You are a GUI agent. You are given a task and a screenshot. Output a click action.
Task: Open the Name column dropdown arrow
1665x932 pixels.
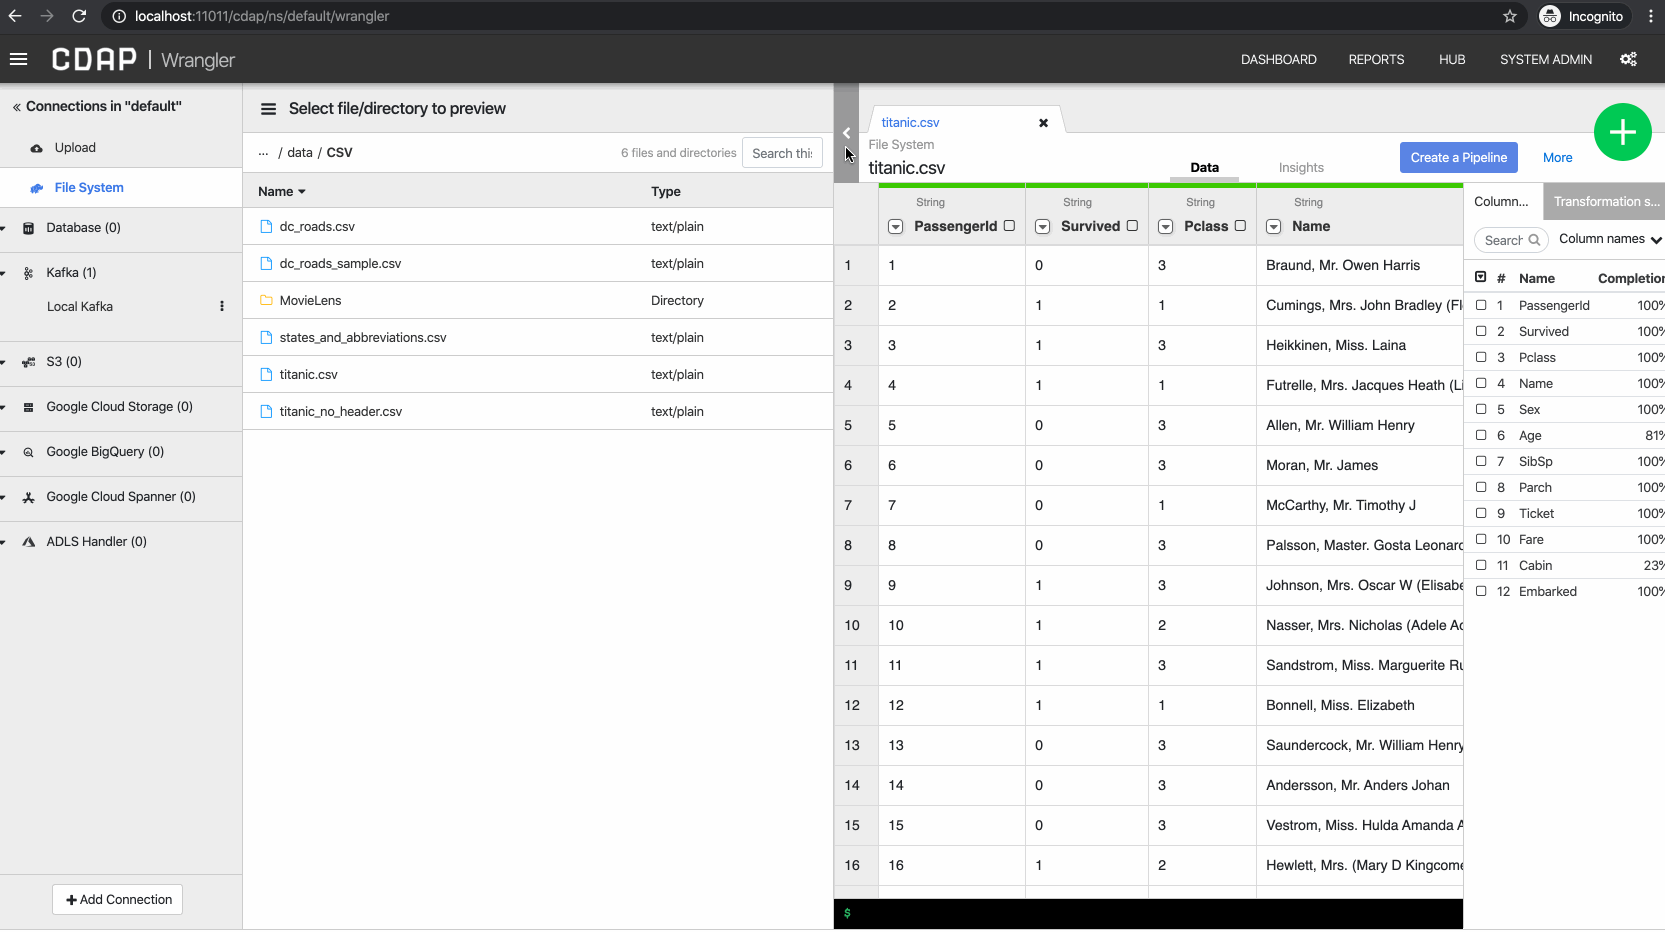1274,227
